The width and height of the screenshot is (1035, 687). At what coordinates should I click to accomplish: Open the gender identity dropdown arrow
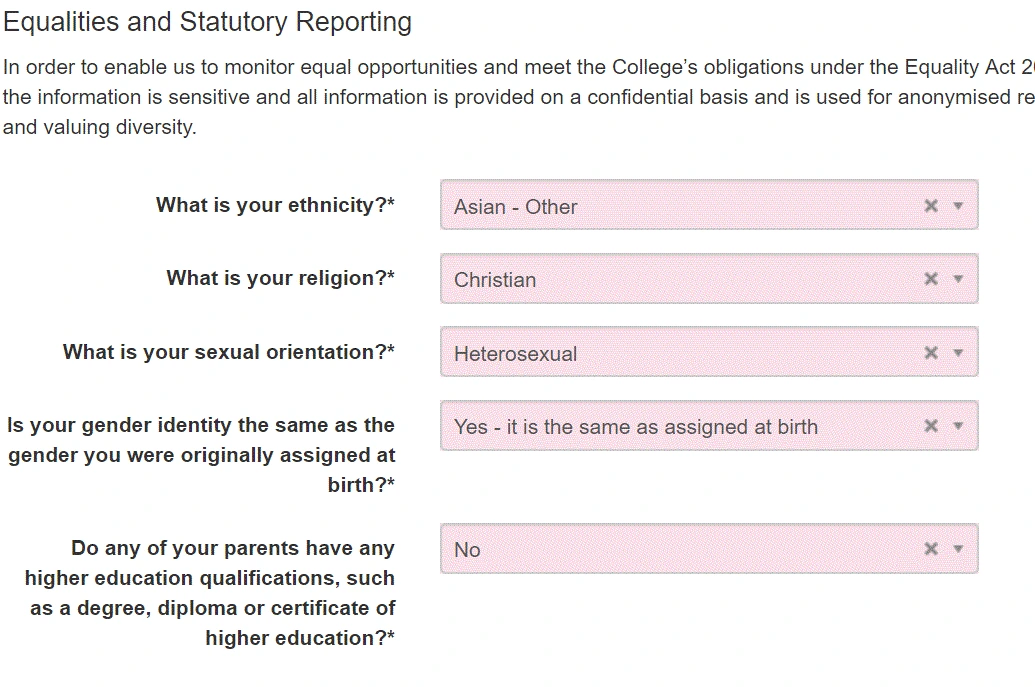958,426
